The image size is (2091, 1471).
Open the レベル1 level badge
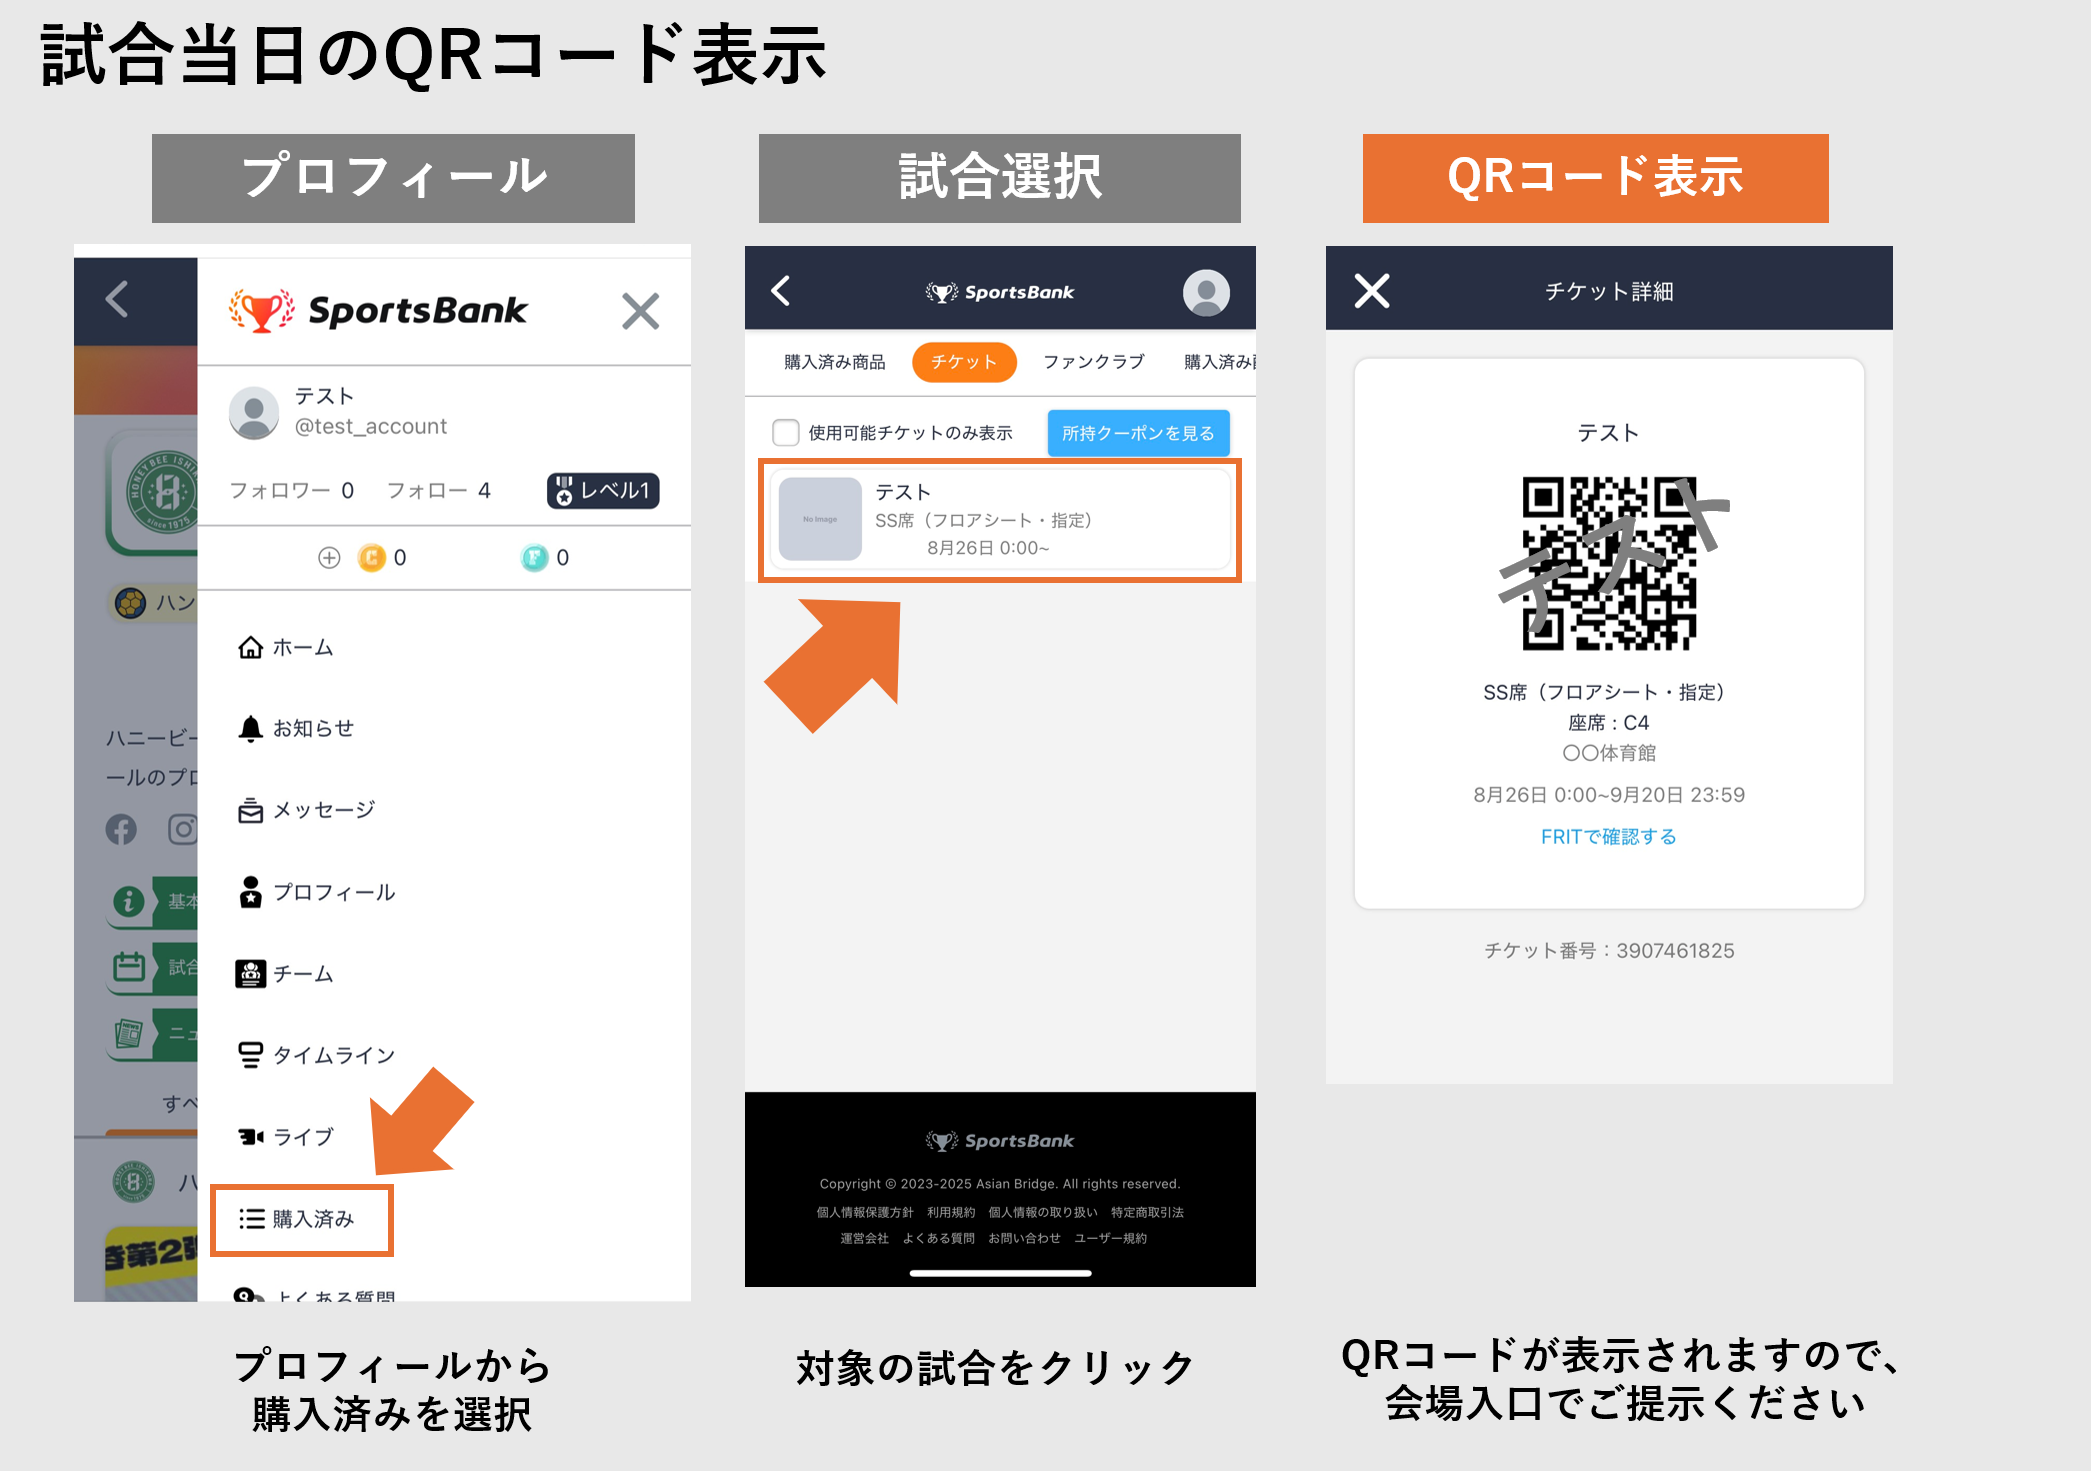(x=603, y=490)
